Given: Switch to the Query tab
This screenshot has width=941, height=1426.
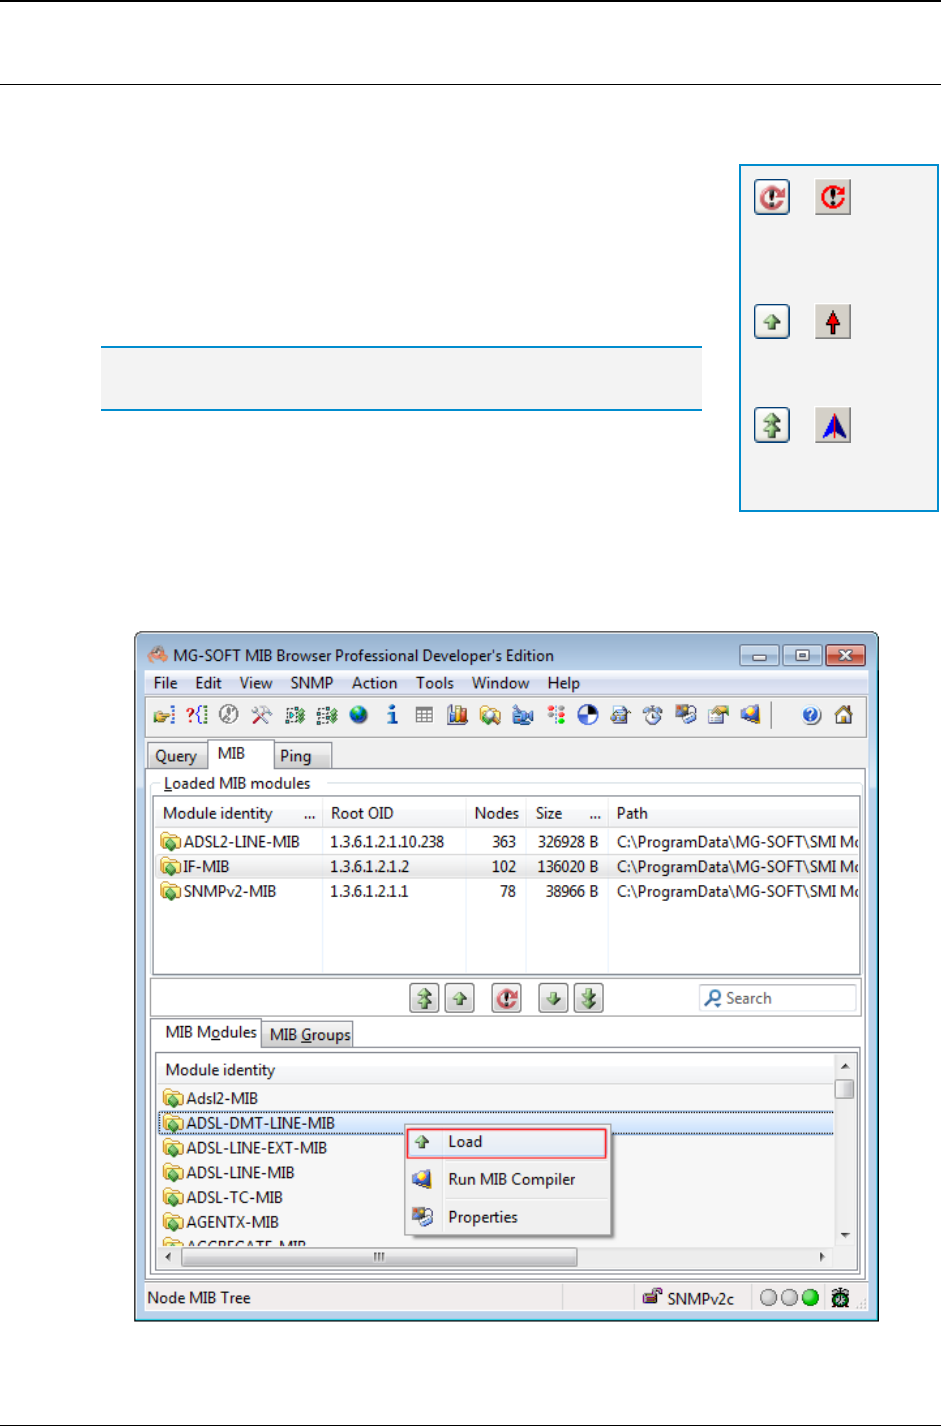Looking at the screenshot, I should coord(176,756).
